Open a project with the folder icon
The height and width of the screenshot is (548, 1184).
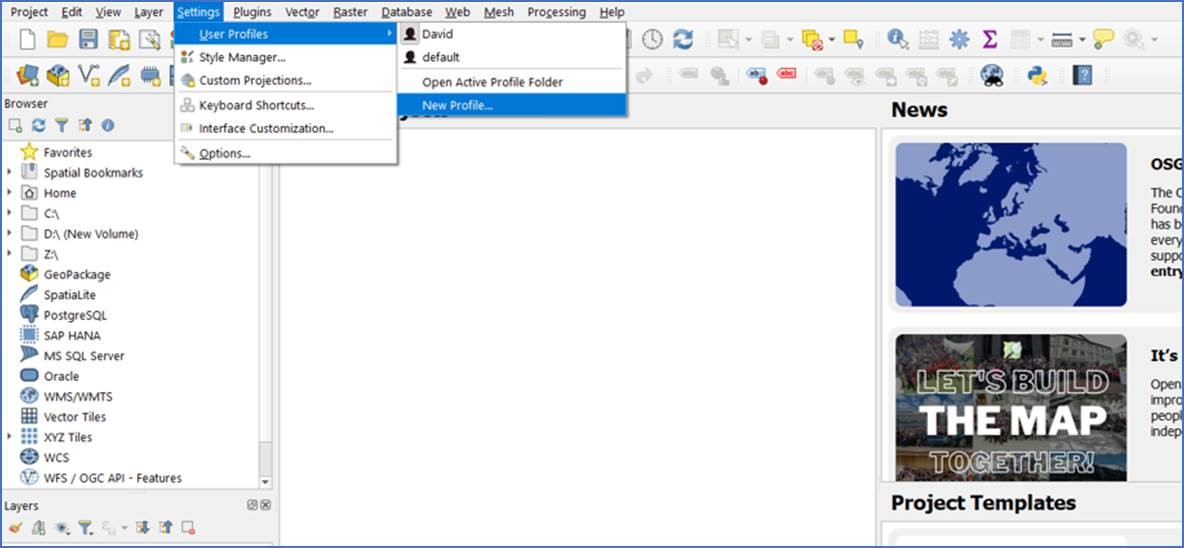pos(58,39)
